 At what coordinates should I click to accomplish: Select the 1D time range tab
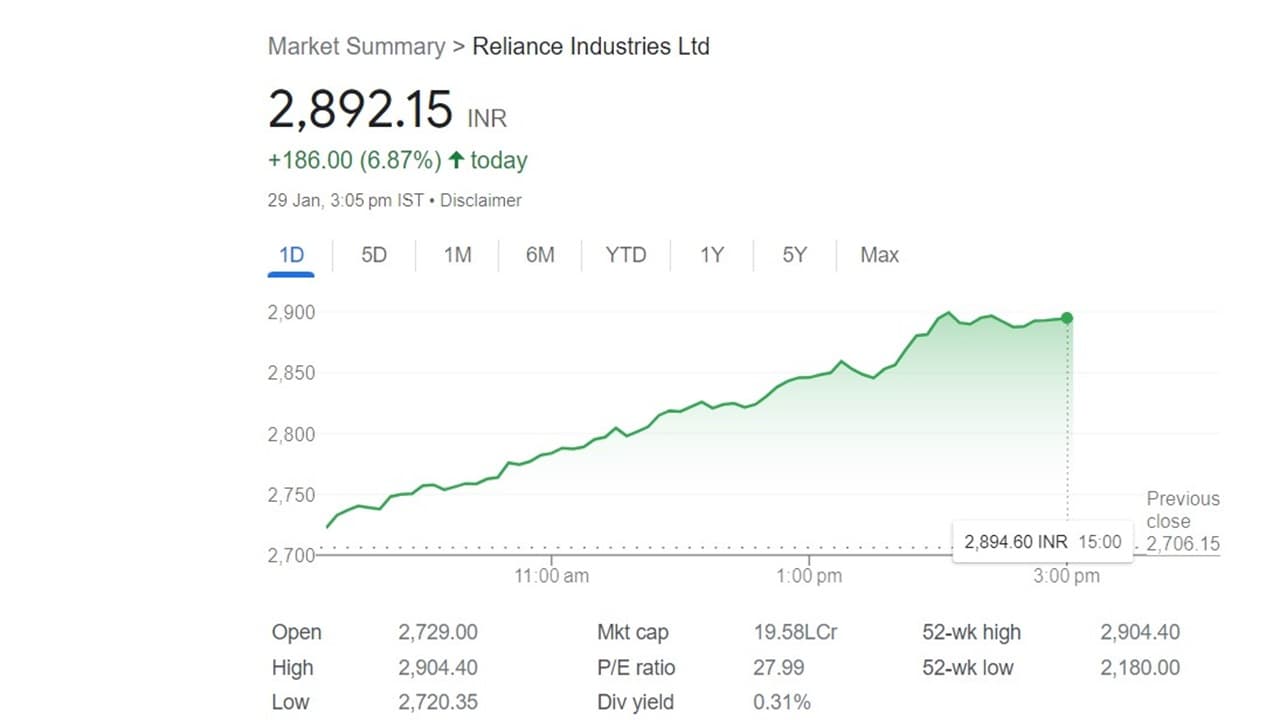coord(291,256)
